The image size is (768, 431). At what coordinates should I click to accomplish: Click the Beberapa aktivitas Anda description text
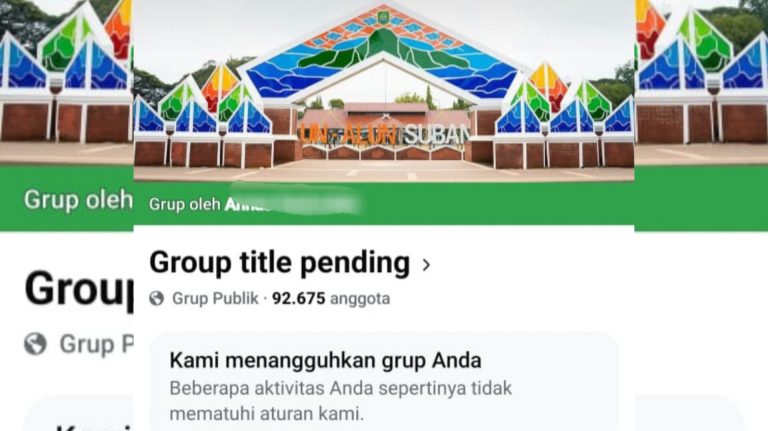point(340,401)
